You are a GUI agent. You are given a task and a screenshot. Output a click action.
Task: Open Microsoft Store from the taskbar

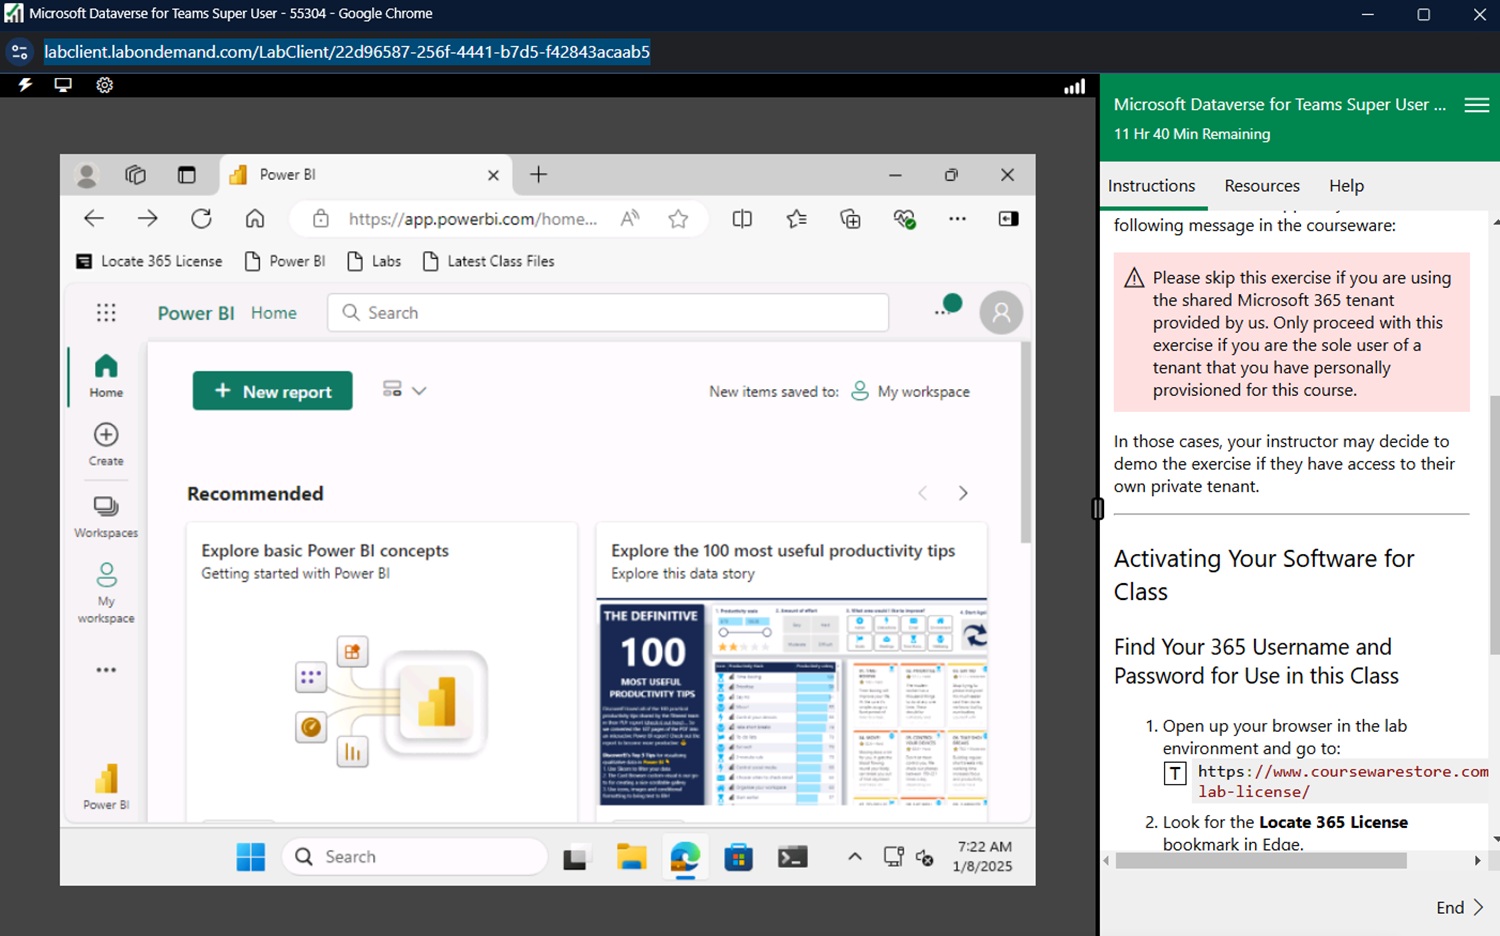point(738,857)
